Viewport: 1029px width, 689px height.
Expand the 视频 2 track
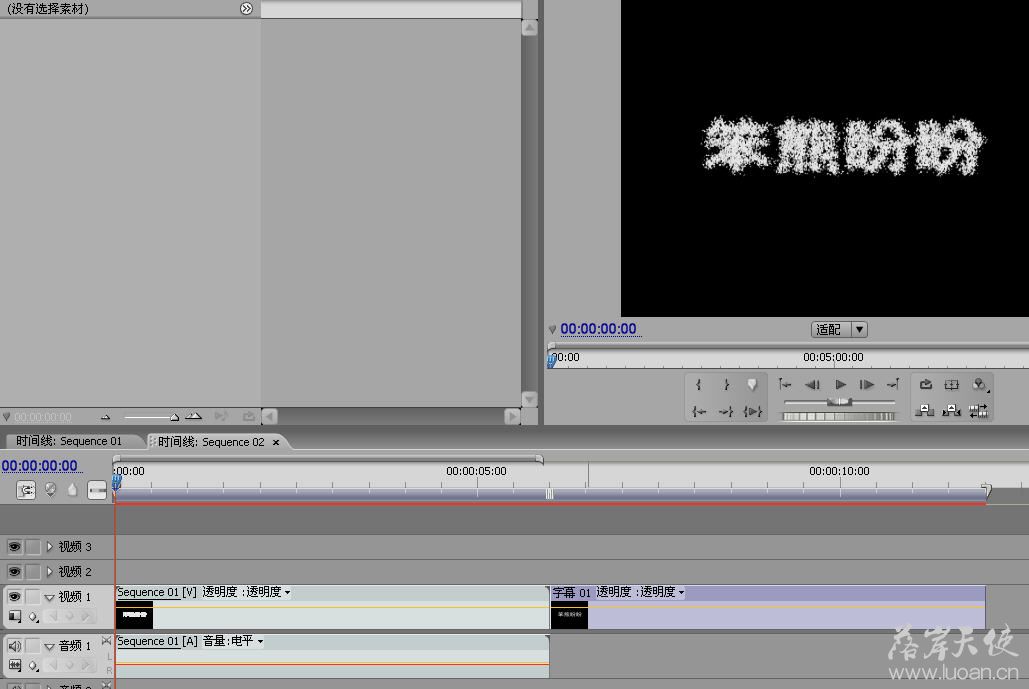(49, 572)
